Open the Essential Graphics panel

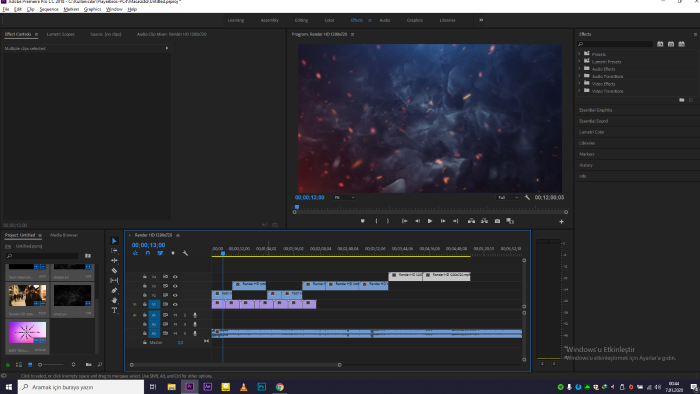596,110
